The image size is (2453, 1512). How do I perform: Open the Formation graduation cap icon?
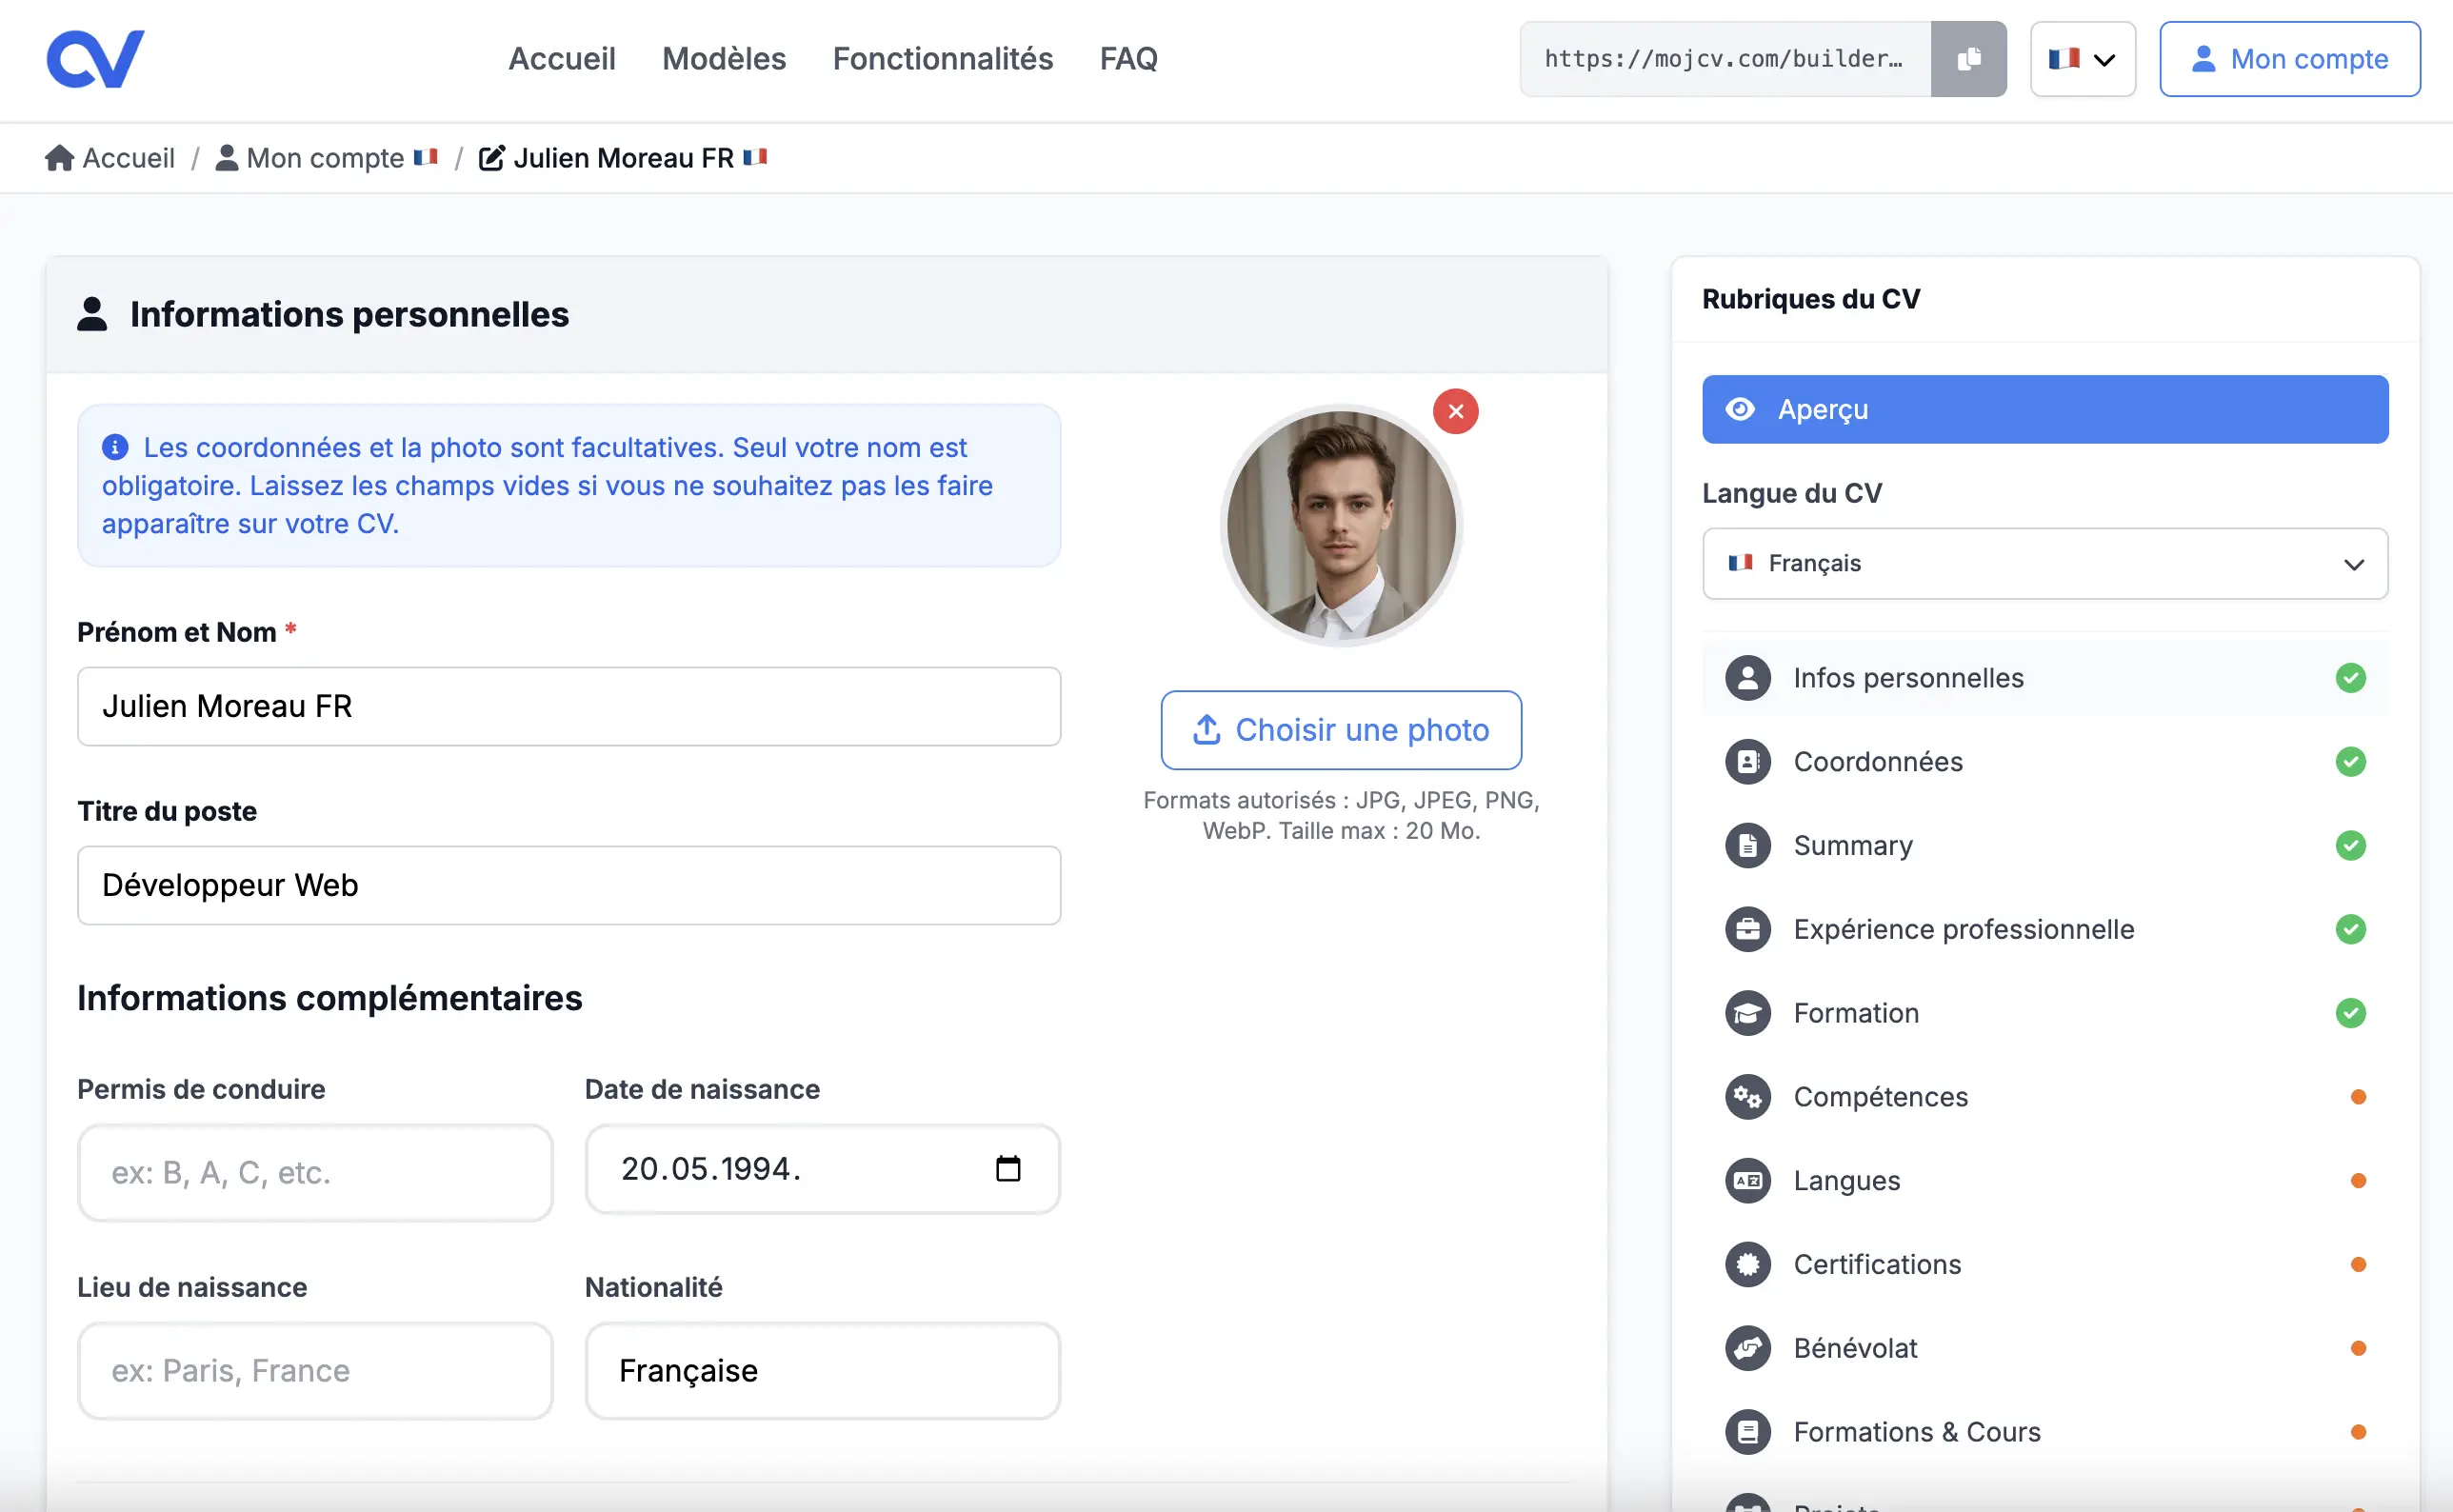point(1747,1013)
